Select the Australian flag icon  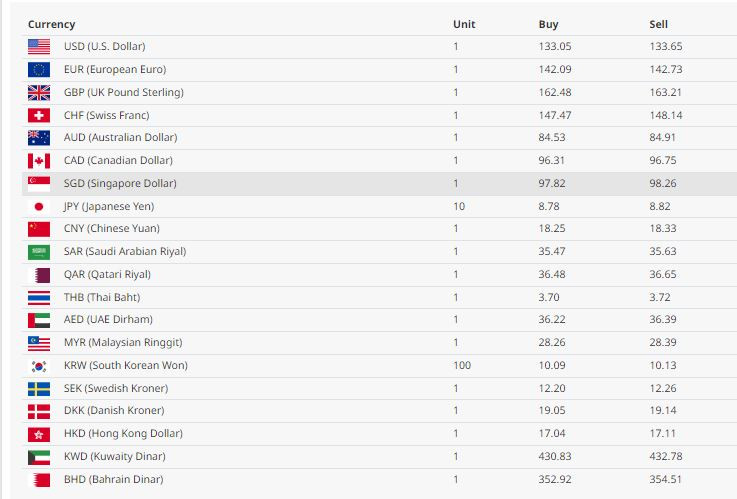pos(39,138)
